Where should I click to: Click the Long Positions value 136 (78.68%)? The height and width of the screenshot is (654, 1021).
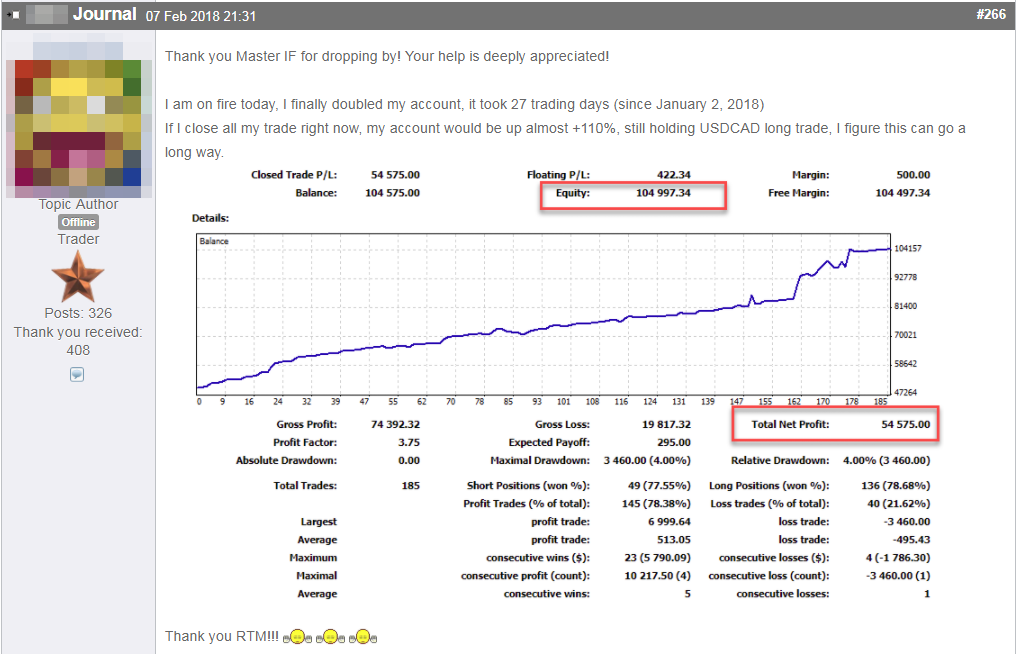point(895,485)
